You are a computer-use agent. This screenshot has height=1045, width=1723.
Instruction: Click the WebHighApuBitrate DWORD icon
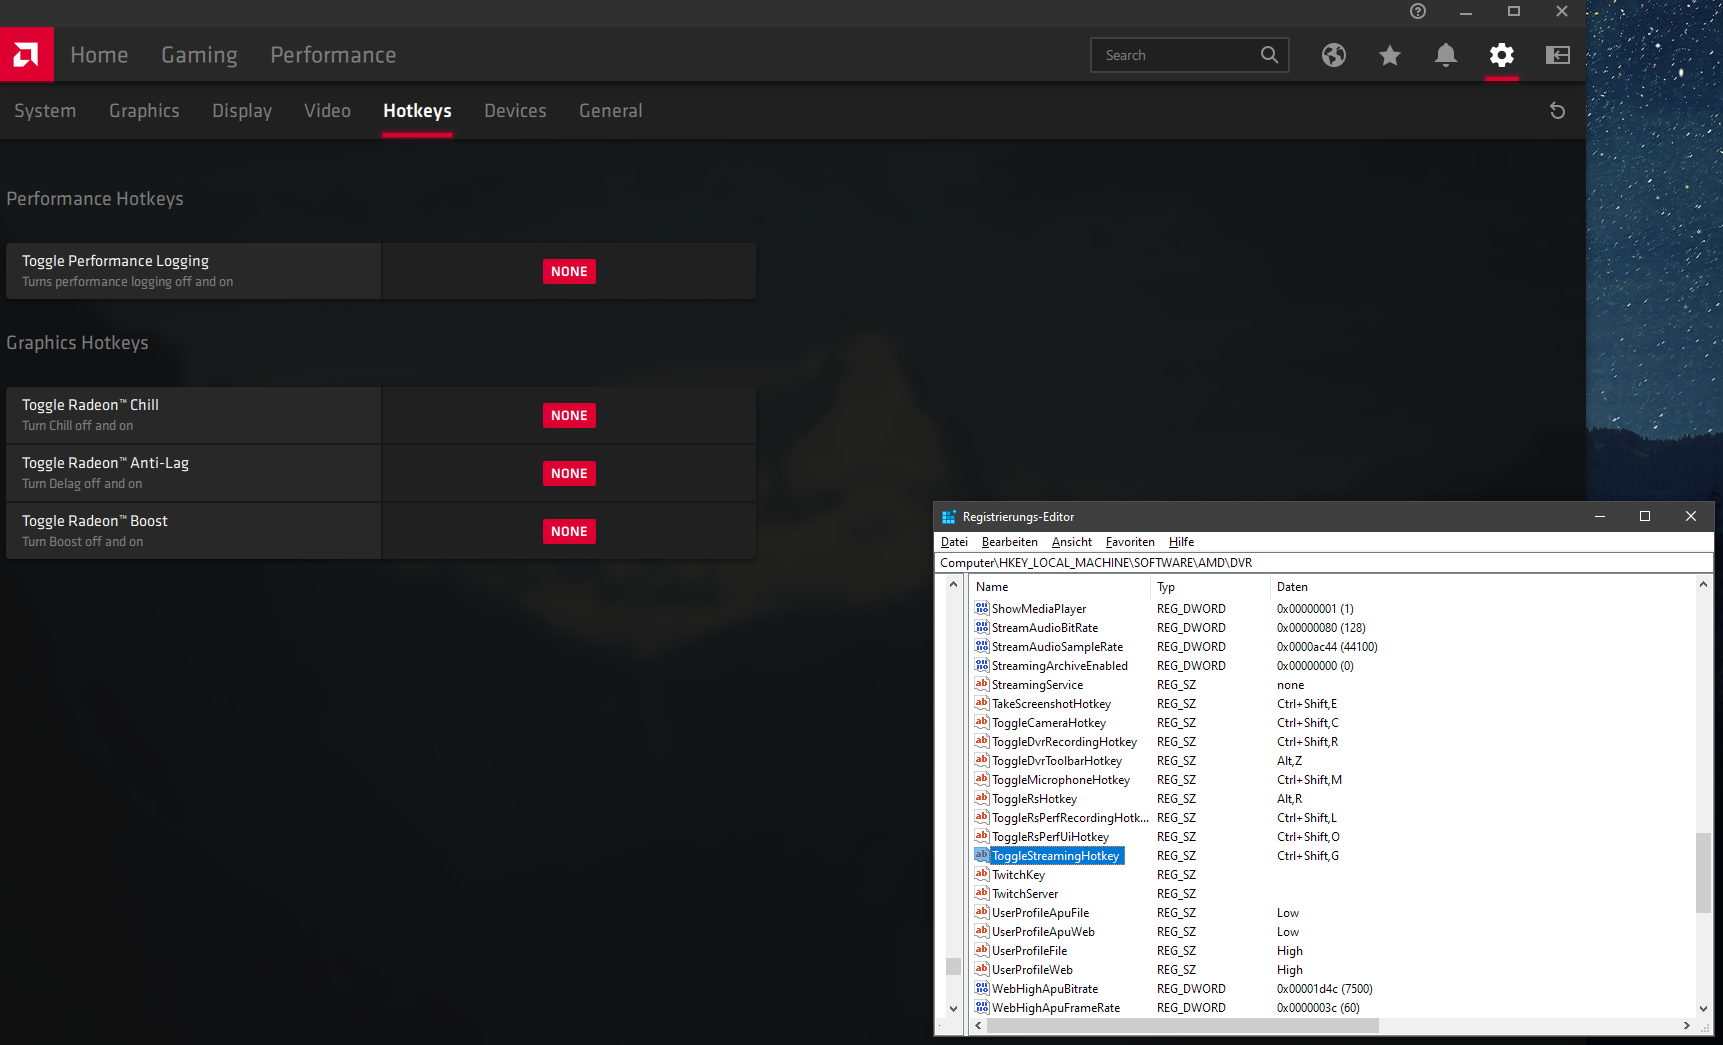click(982, 988)
